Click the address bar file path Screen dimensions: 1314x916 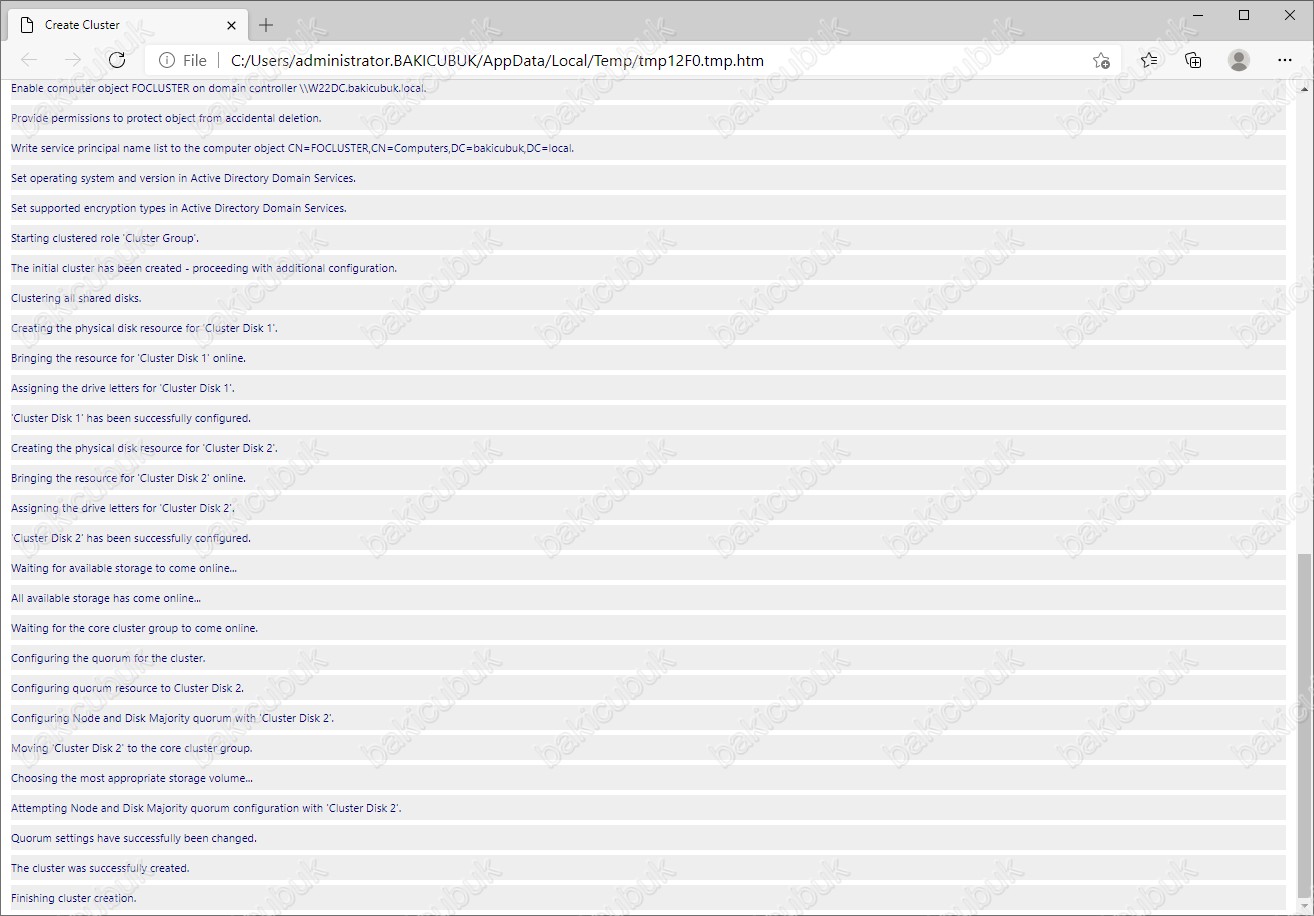tap(497, 61)
